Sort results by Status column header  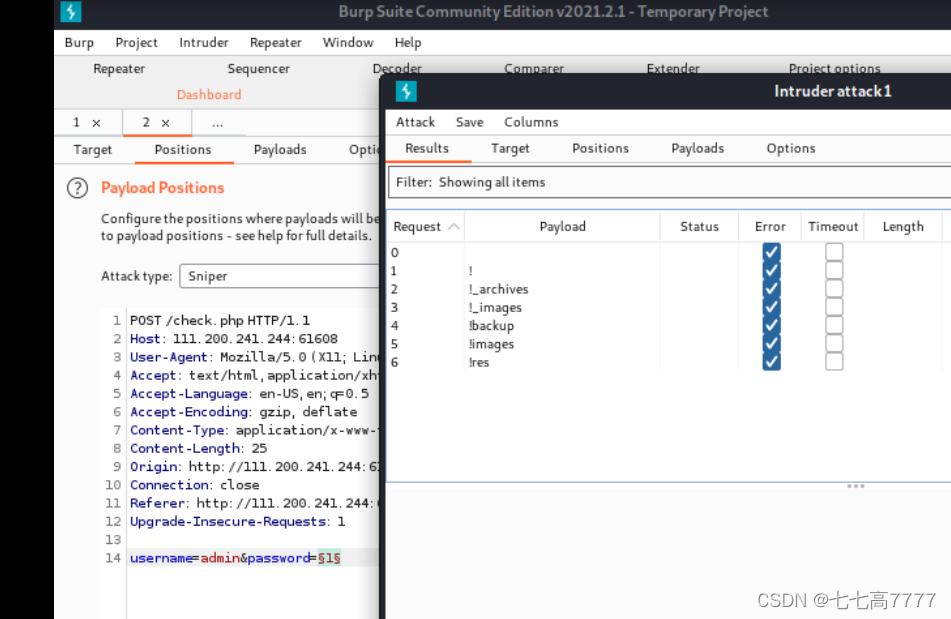(x=699, y=227)
